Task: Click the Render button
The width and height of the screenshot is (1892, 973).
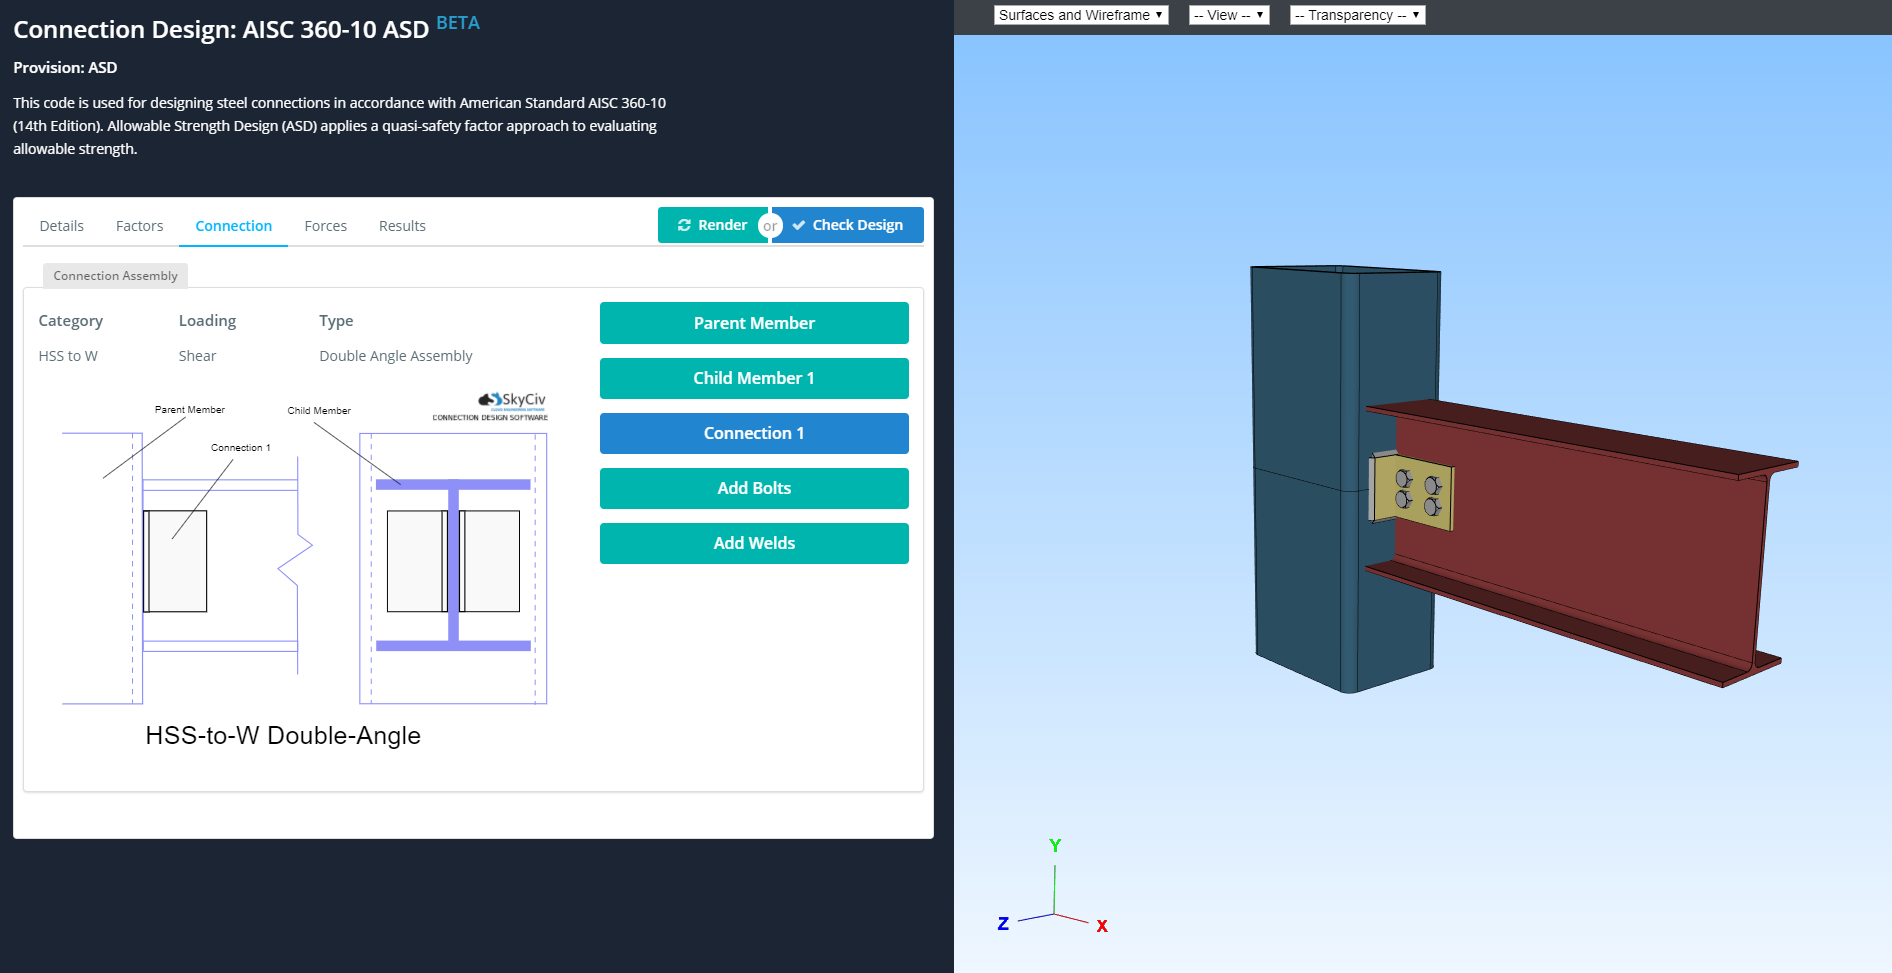Action: point(712,225)
